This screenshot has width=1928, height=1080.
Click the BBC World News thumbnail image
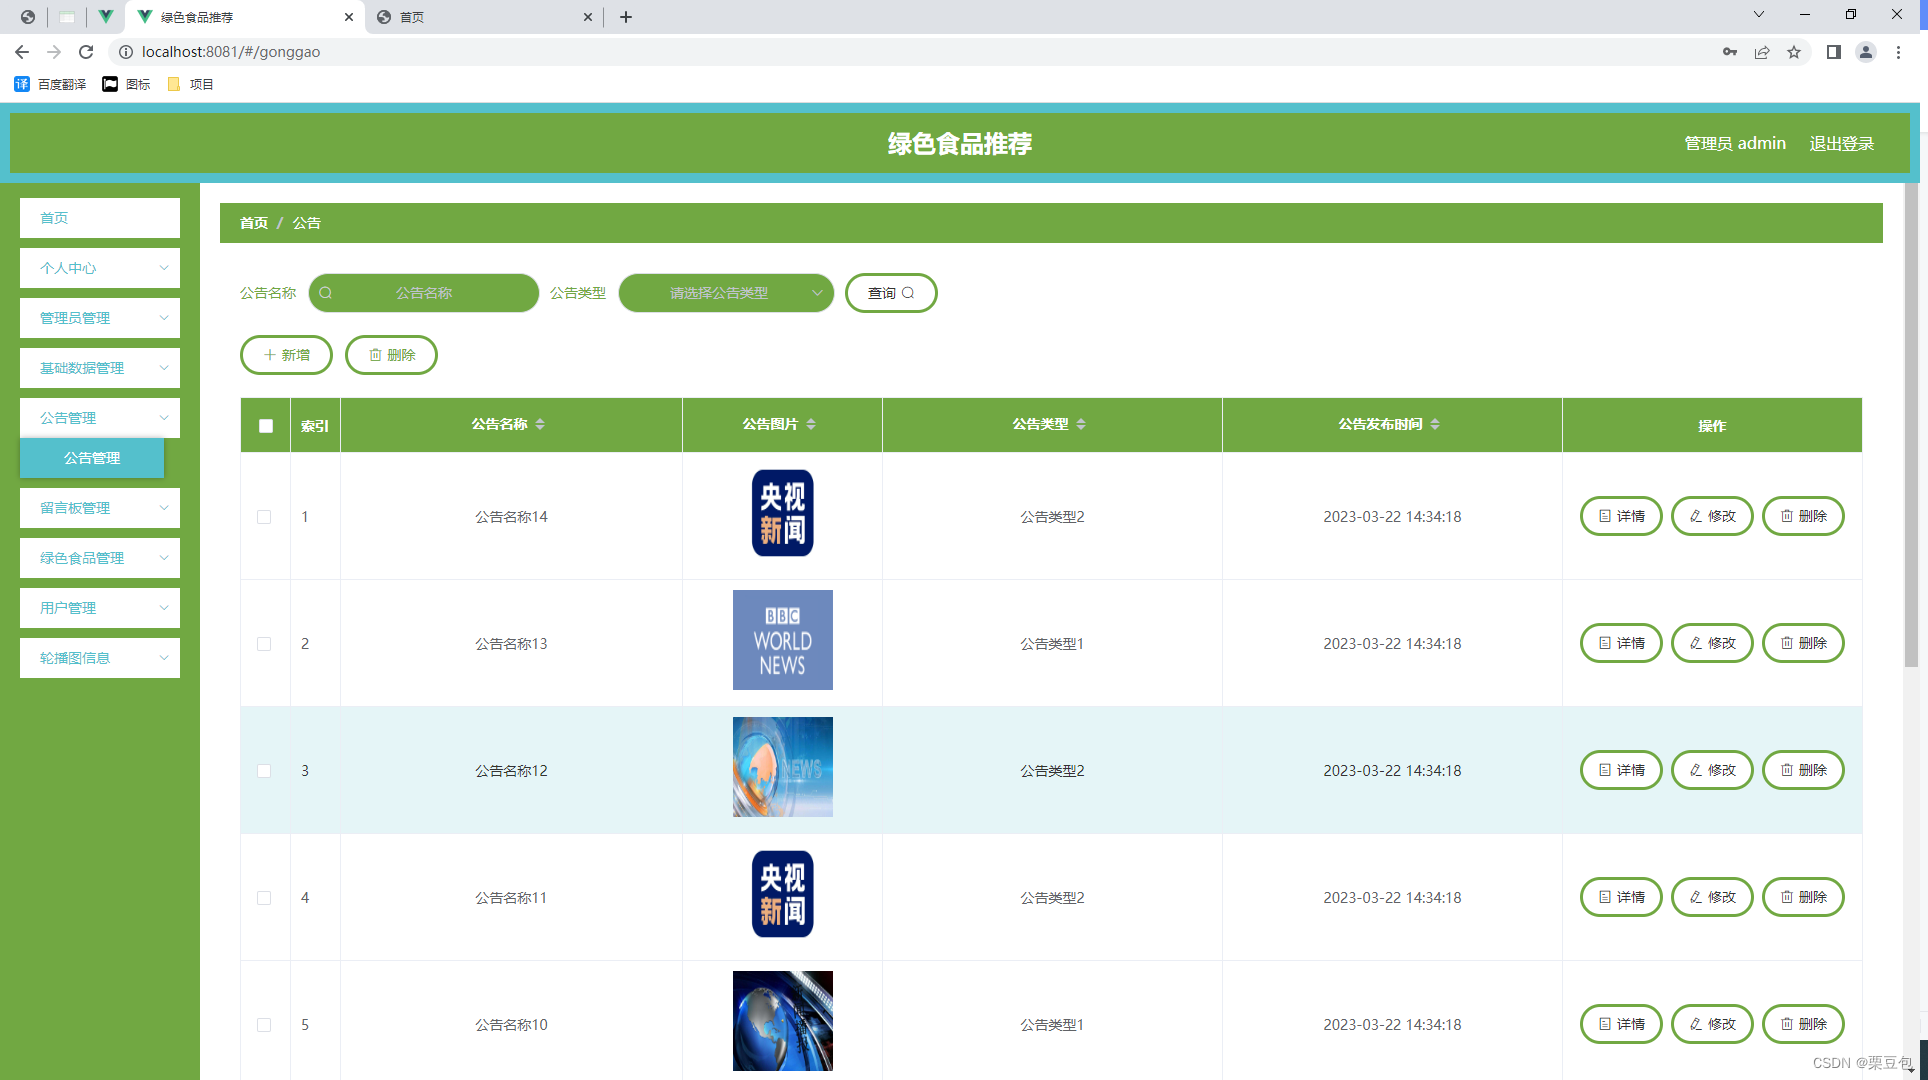pos(782,640)
